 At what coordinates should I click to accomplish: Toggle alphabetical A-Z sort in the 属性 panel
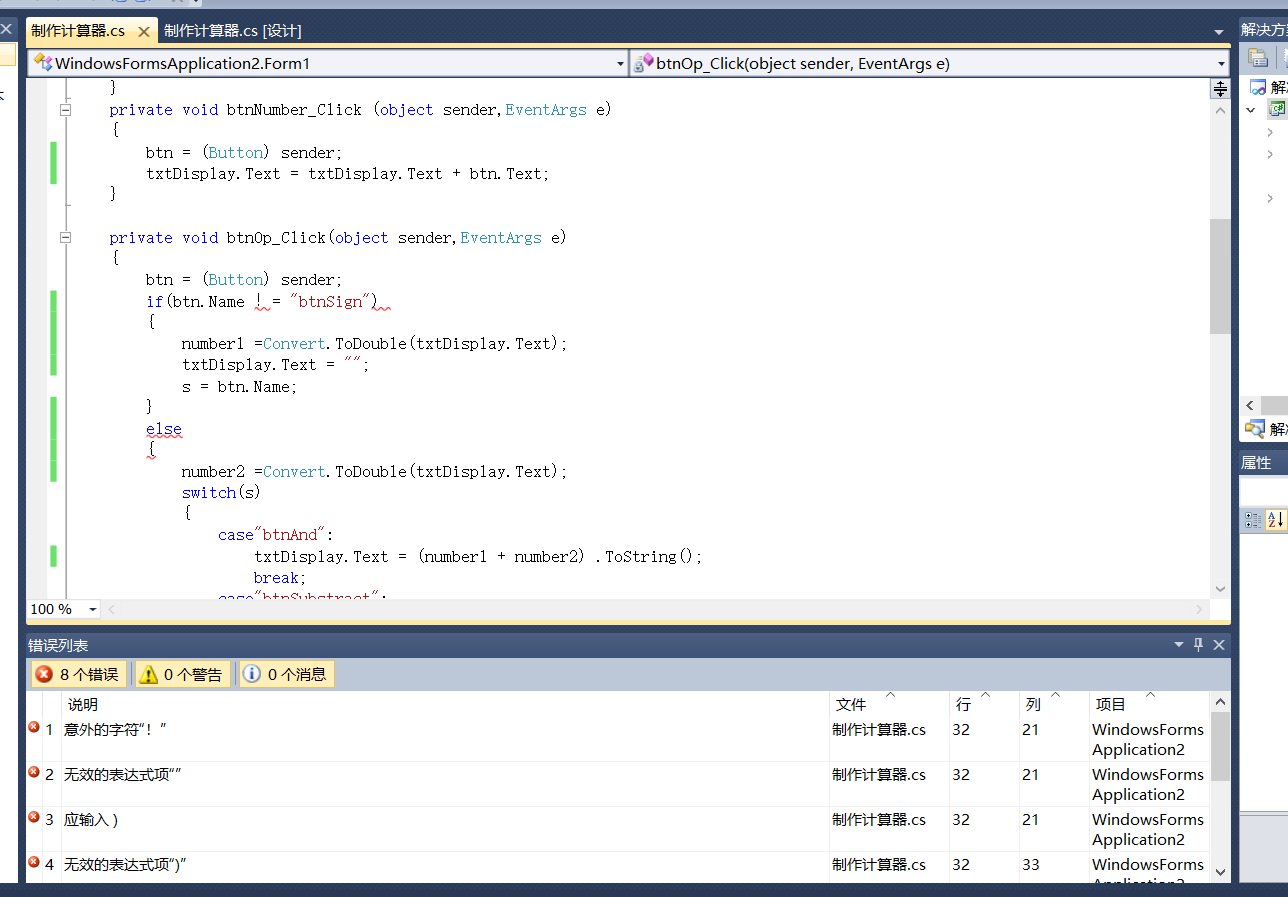1276,520
